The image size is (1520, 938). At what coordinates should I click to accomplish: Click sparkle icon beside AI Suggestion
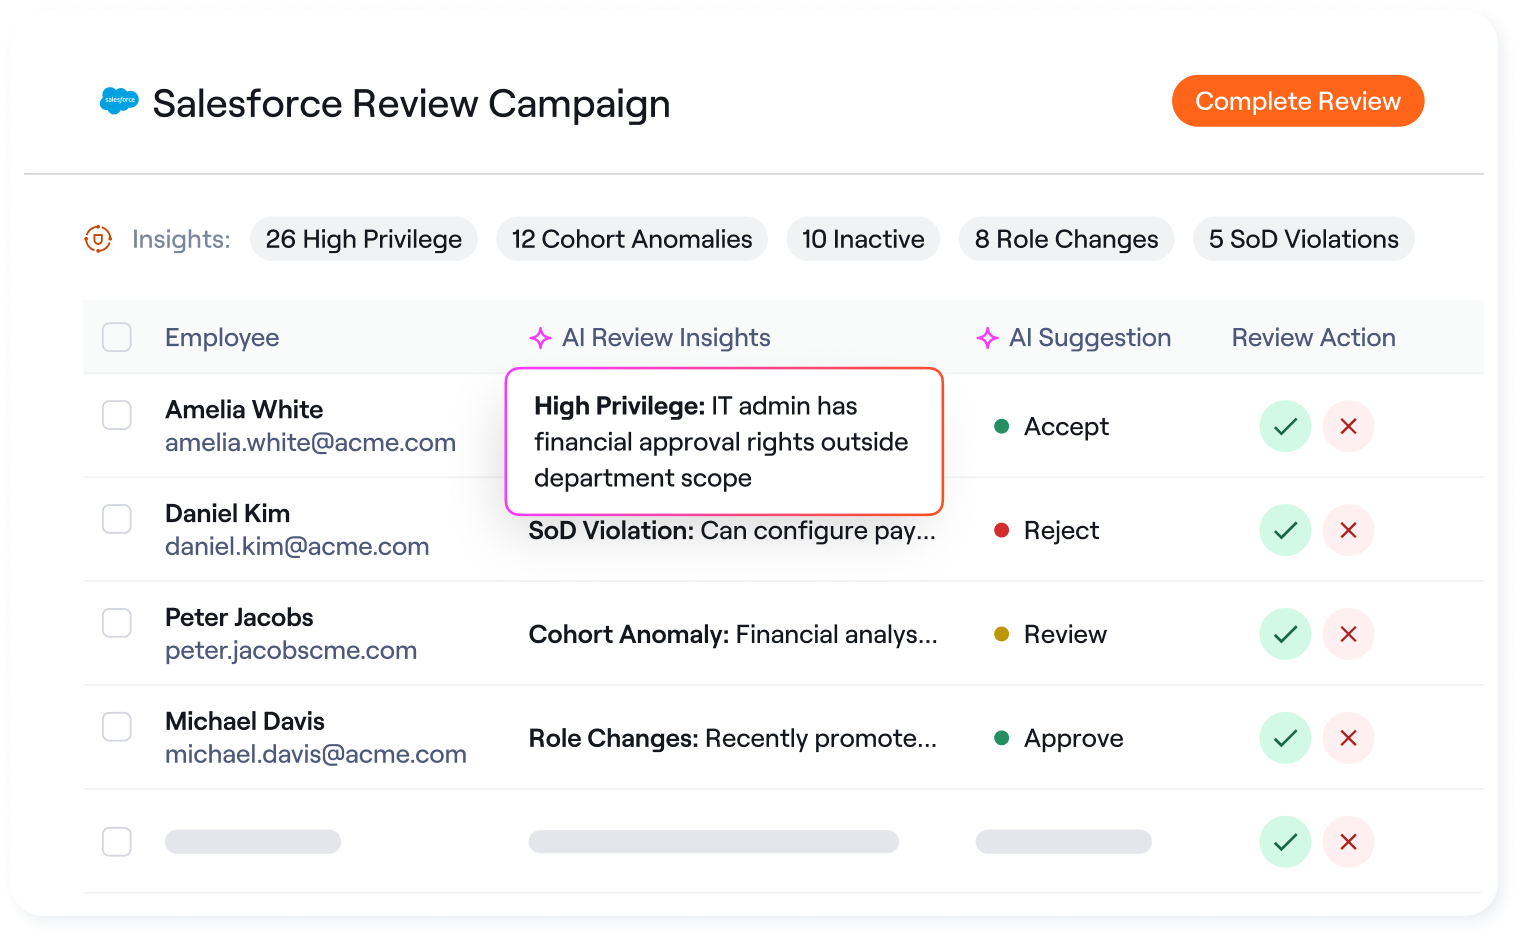[x=987, y=338]
